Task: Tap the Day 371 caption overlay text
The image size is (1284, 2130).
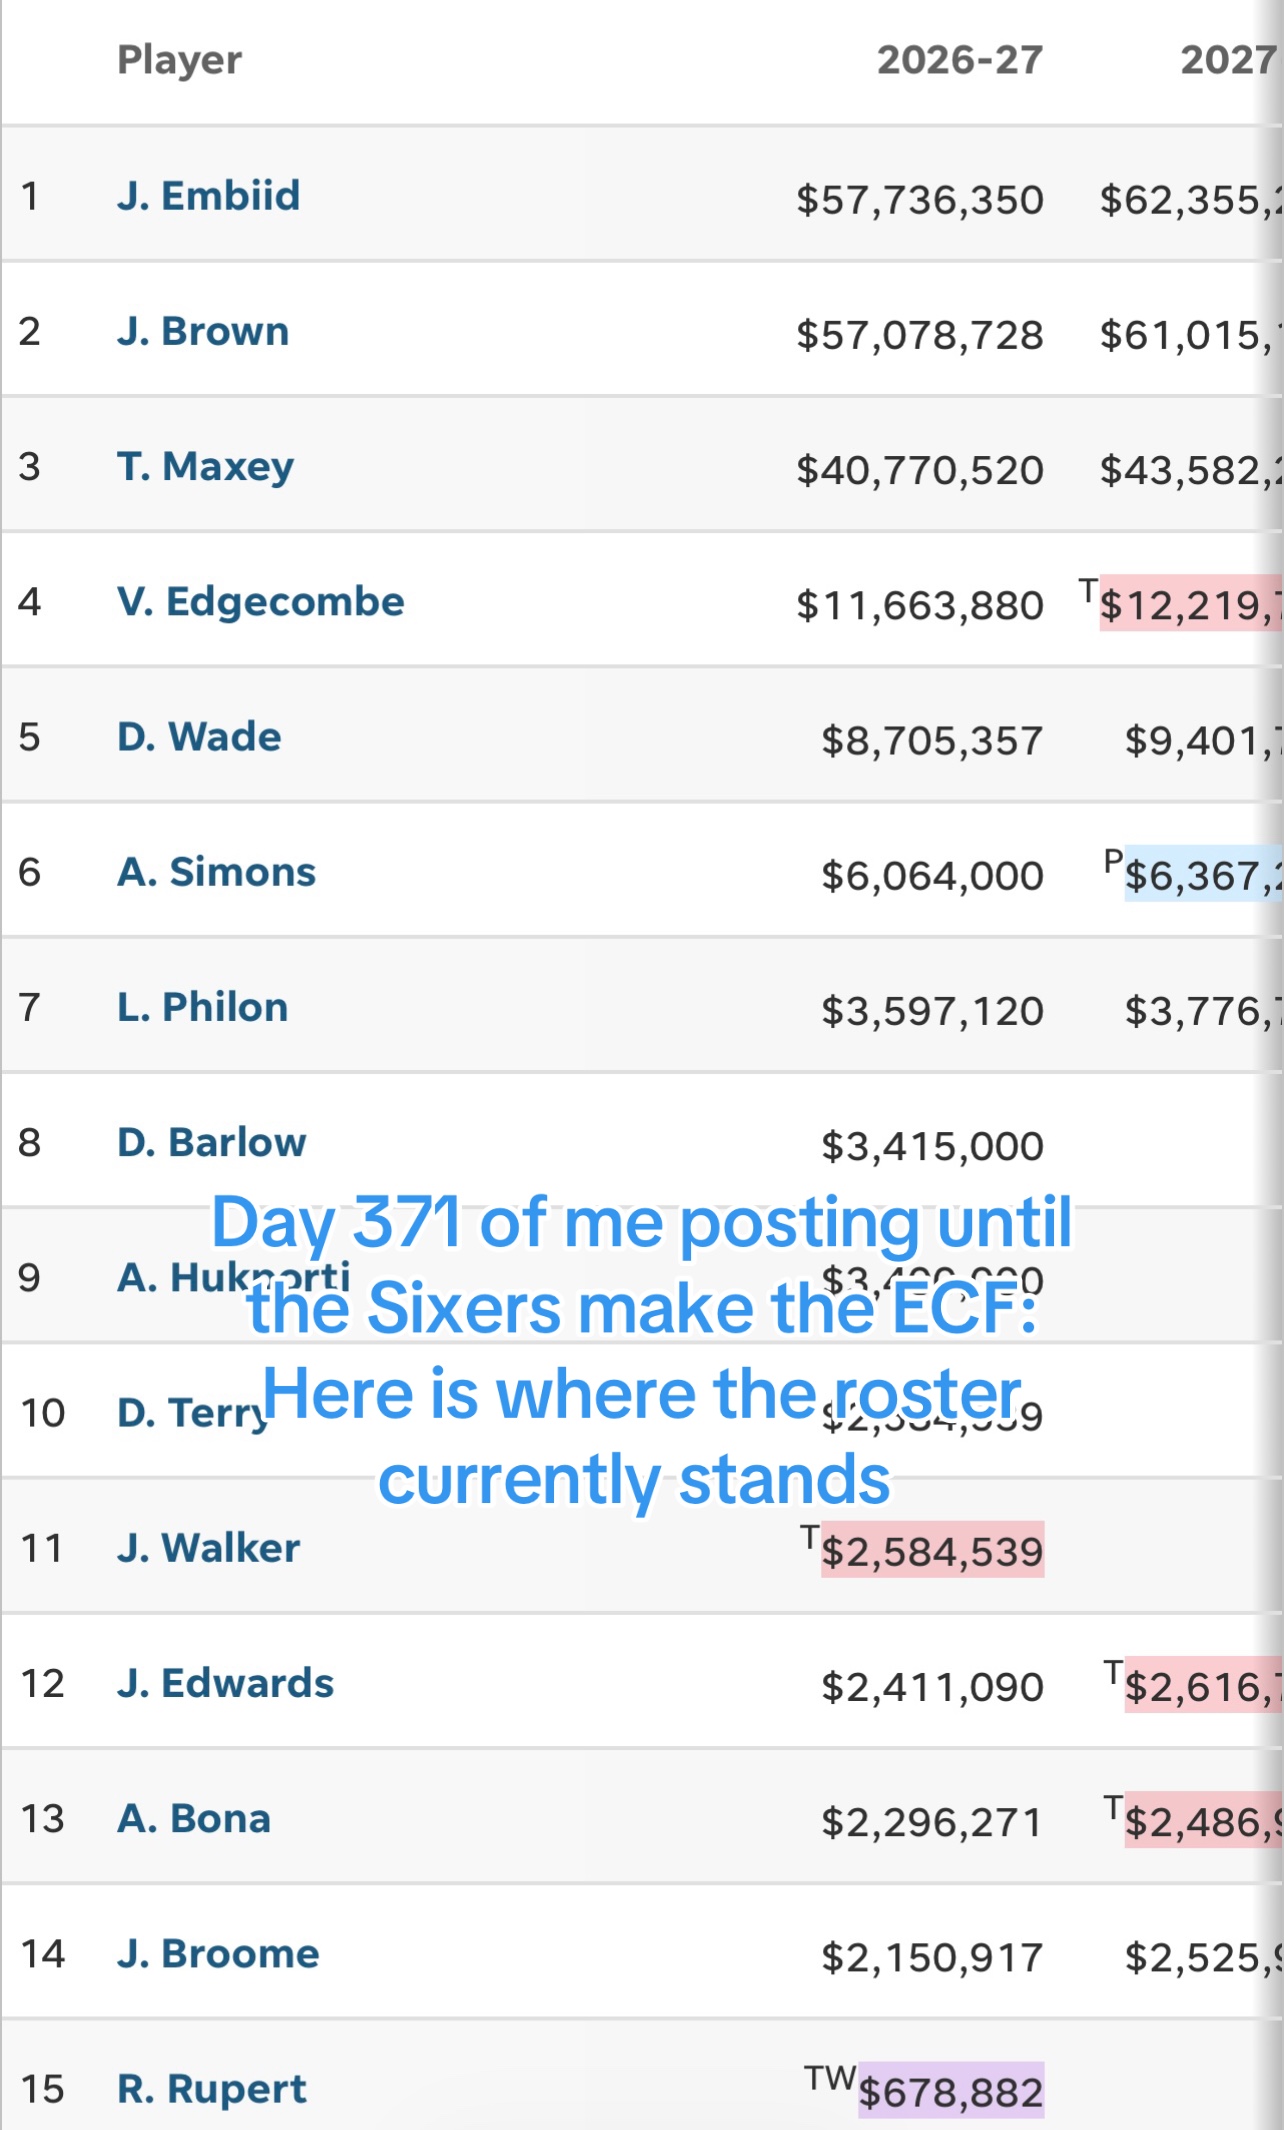Action: 641,1350
